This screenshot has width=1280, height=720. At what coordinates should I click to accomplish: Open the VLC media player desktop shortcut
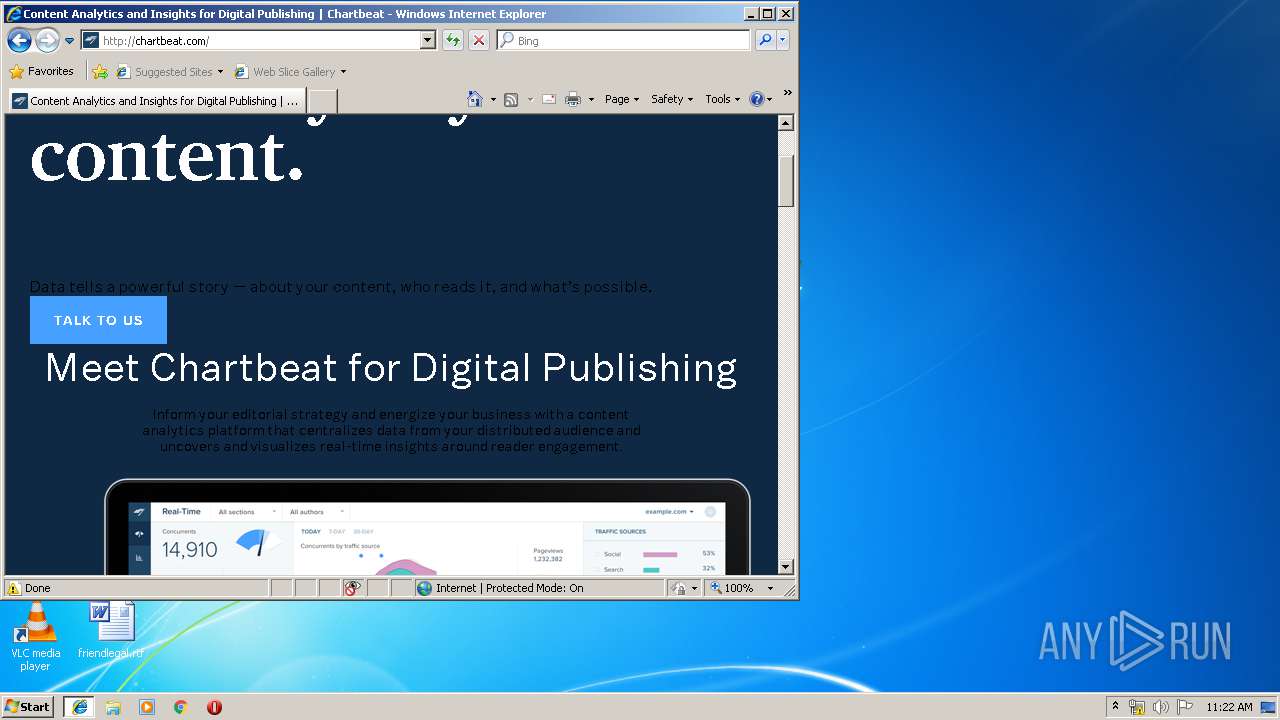point(35,636)
